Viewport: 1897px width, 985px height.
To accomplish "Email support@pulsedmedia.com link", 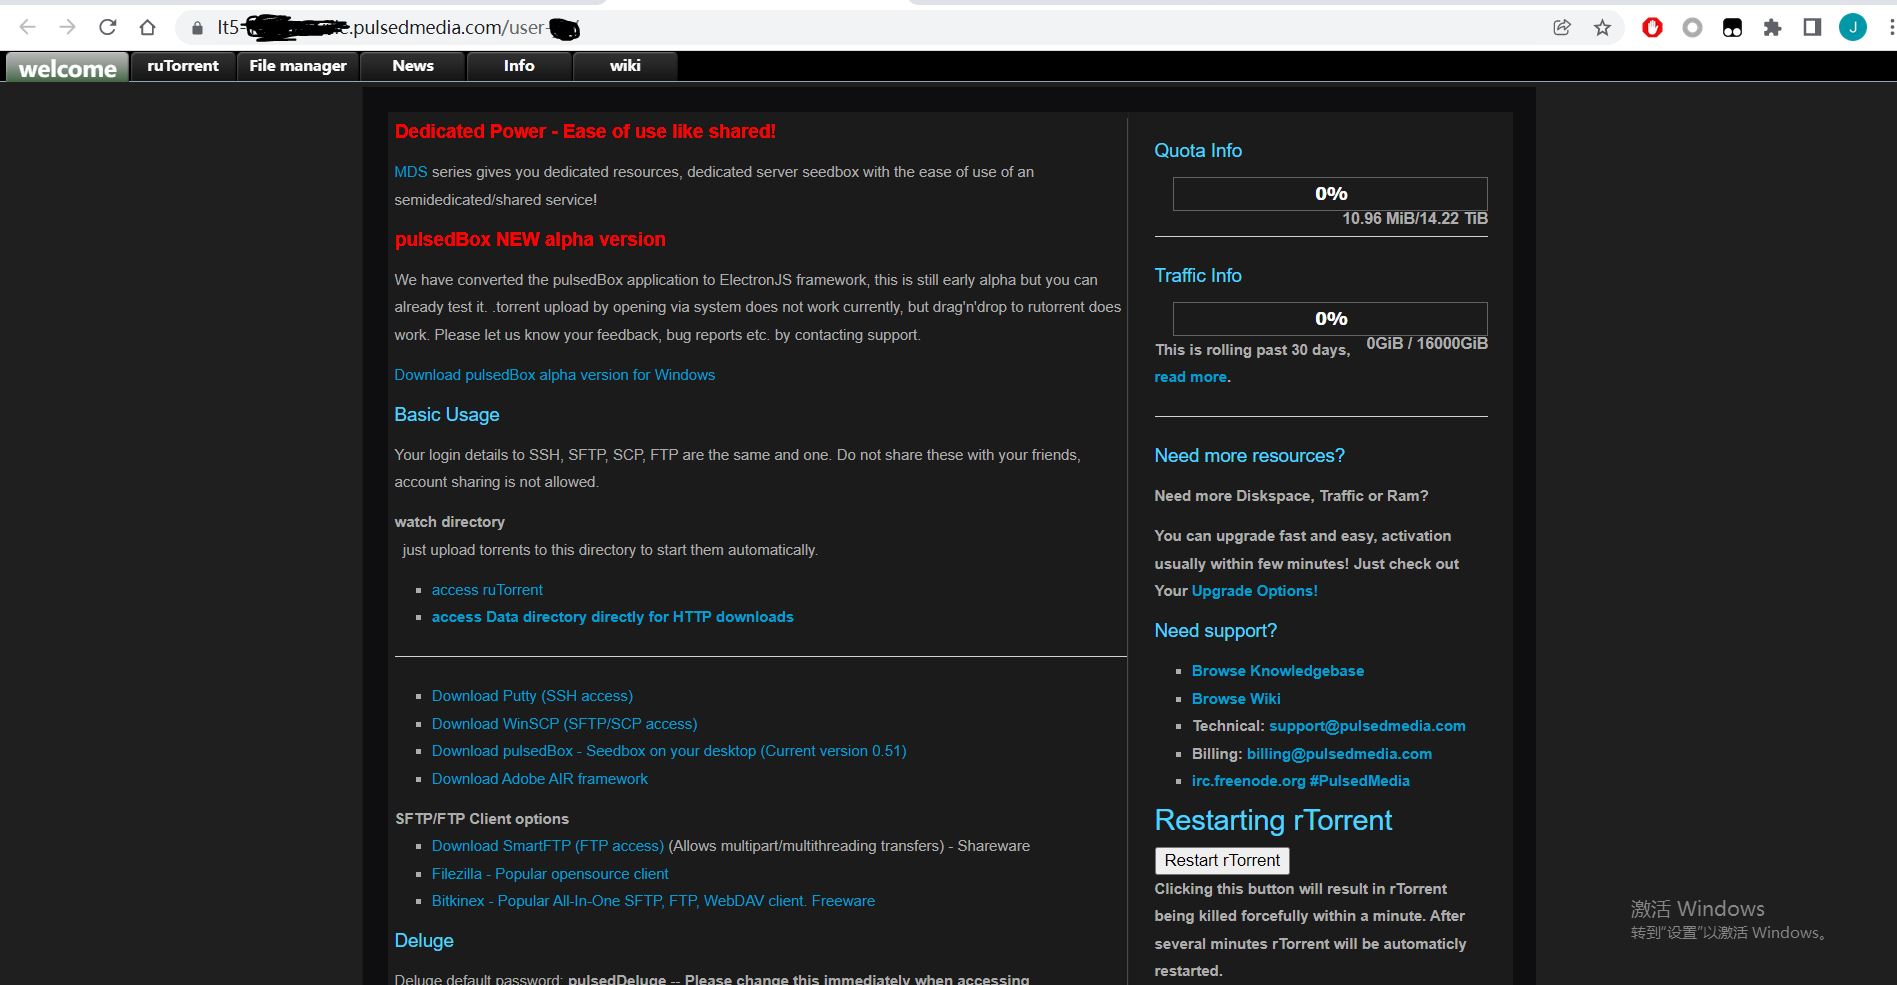I will tap(1367, 726).
